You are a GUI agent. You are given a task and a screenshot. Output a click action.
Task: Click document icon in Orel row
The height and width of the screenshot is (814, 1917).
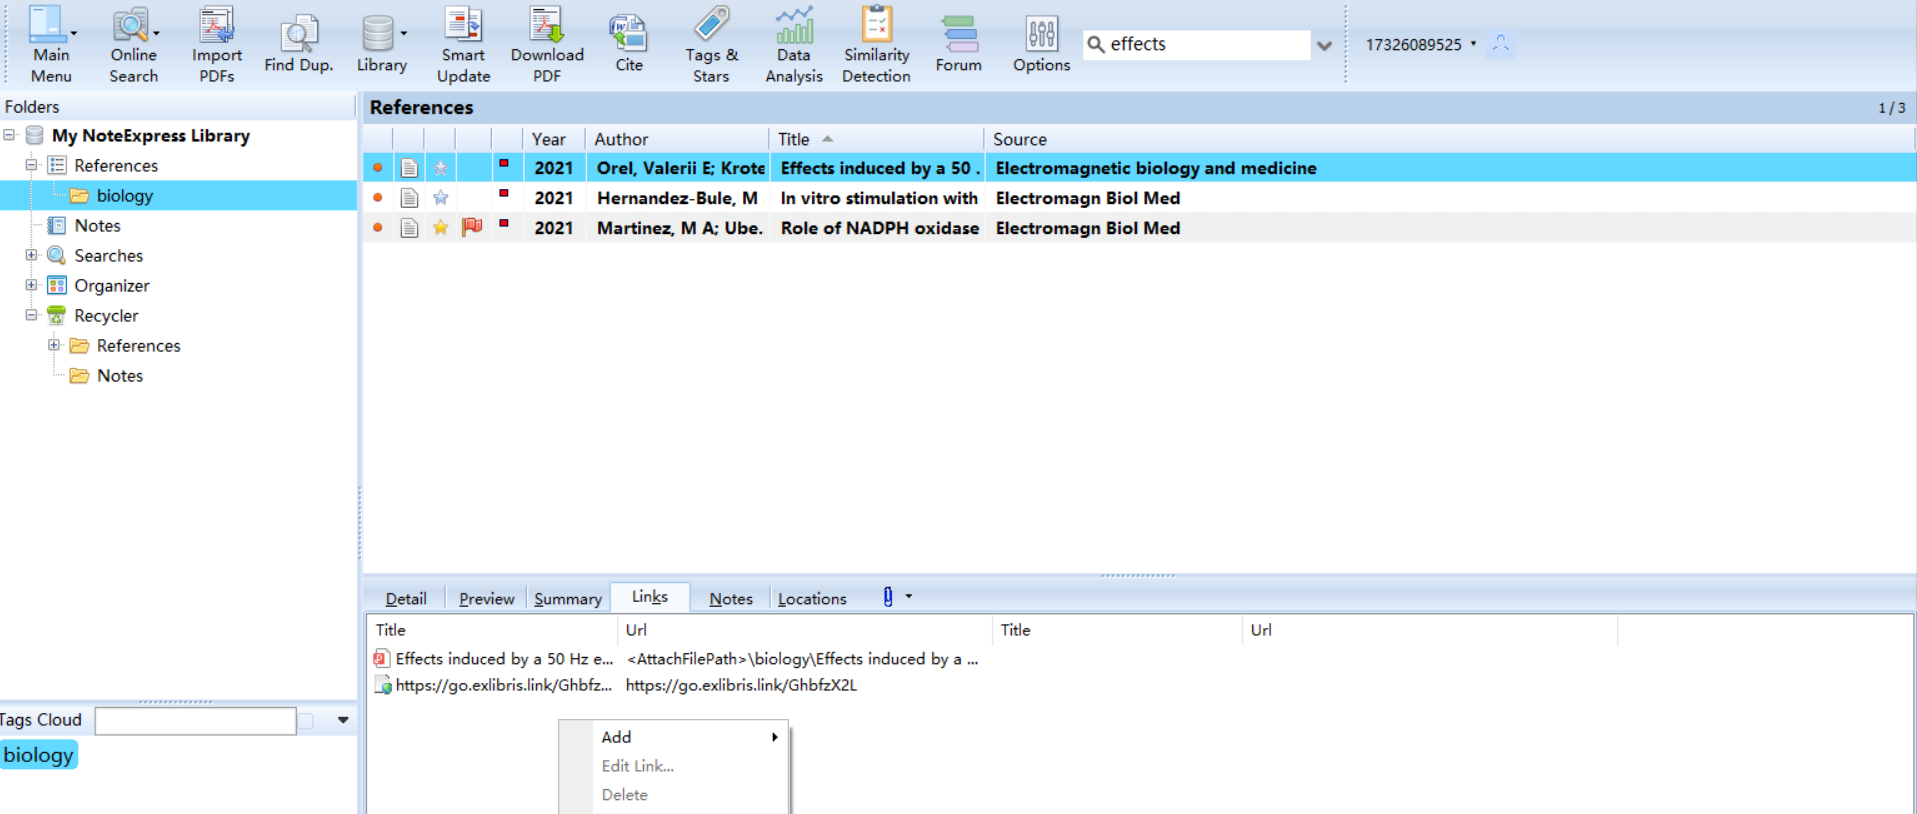click(409, 168)
